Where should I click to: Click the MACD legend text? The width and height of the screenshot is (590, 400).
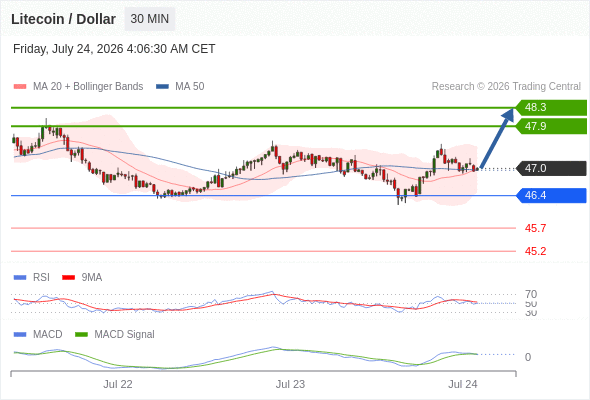pyautogui.click(x=47, y=335)
